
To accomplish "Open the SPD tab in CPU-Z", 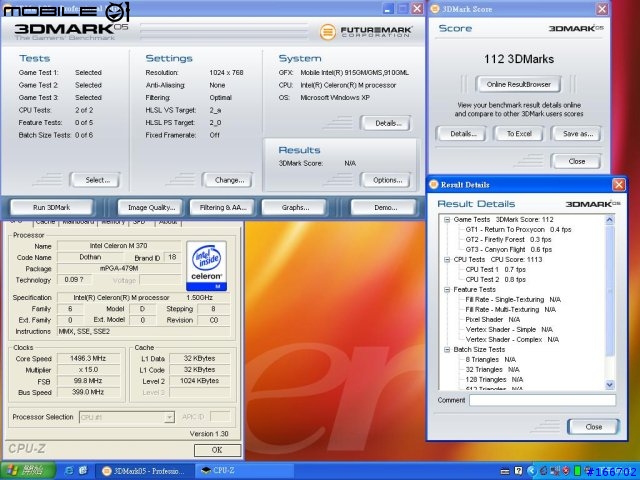I will point(140,222).
